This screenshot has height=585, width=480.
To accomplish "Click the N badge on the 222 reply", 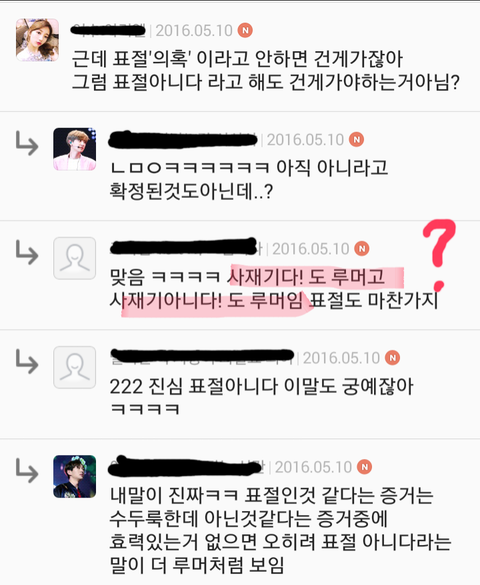I will (x=392, y=358).
